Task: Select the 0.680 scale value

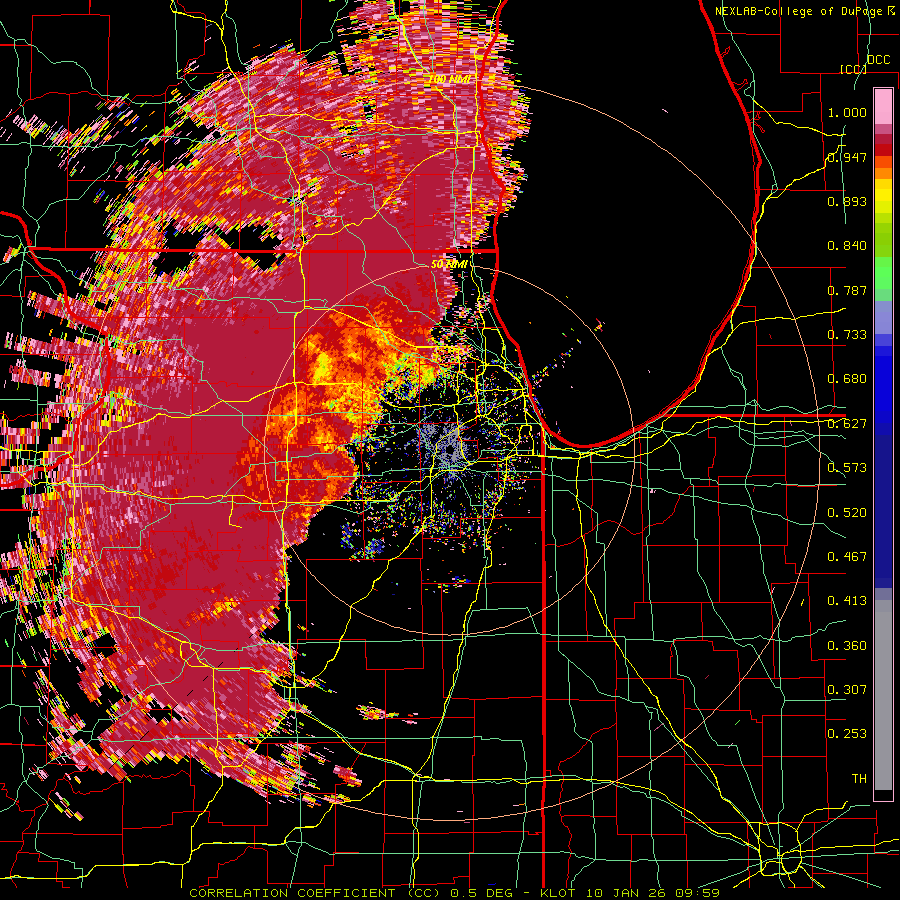Action: [x=847, y=379]
